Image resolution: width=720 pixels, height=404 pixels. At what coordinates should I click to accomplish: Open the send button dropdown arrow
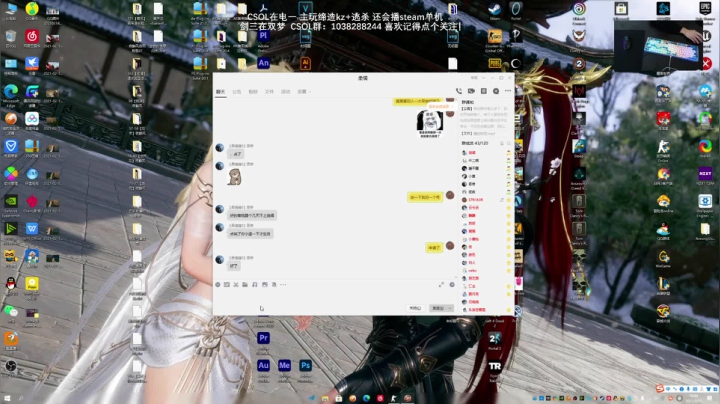point(450,308)
